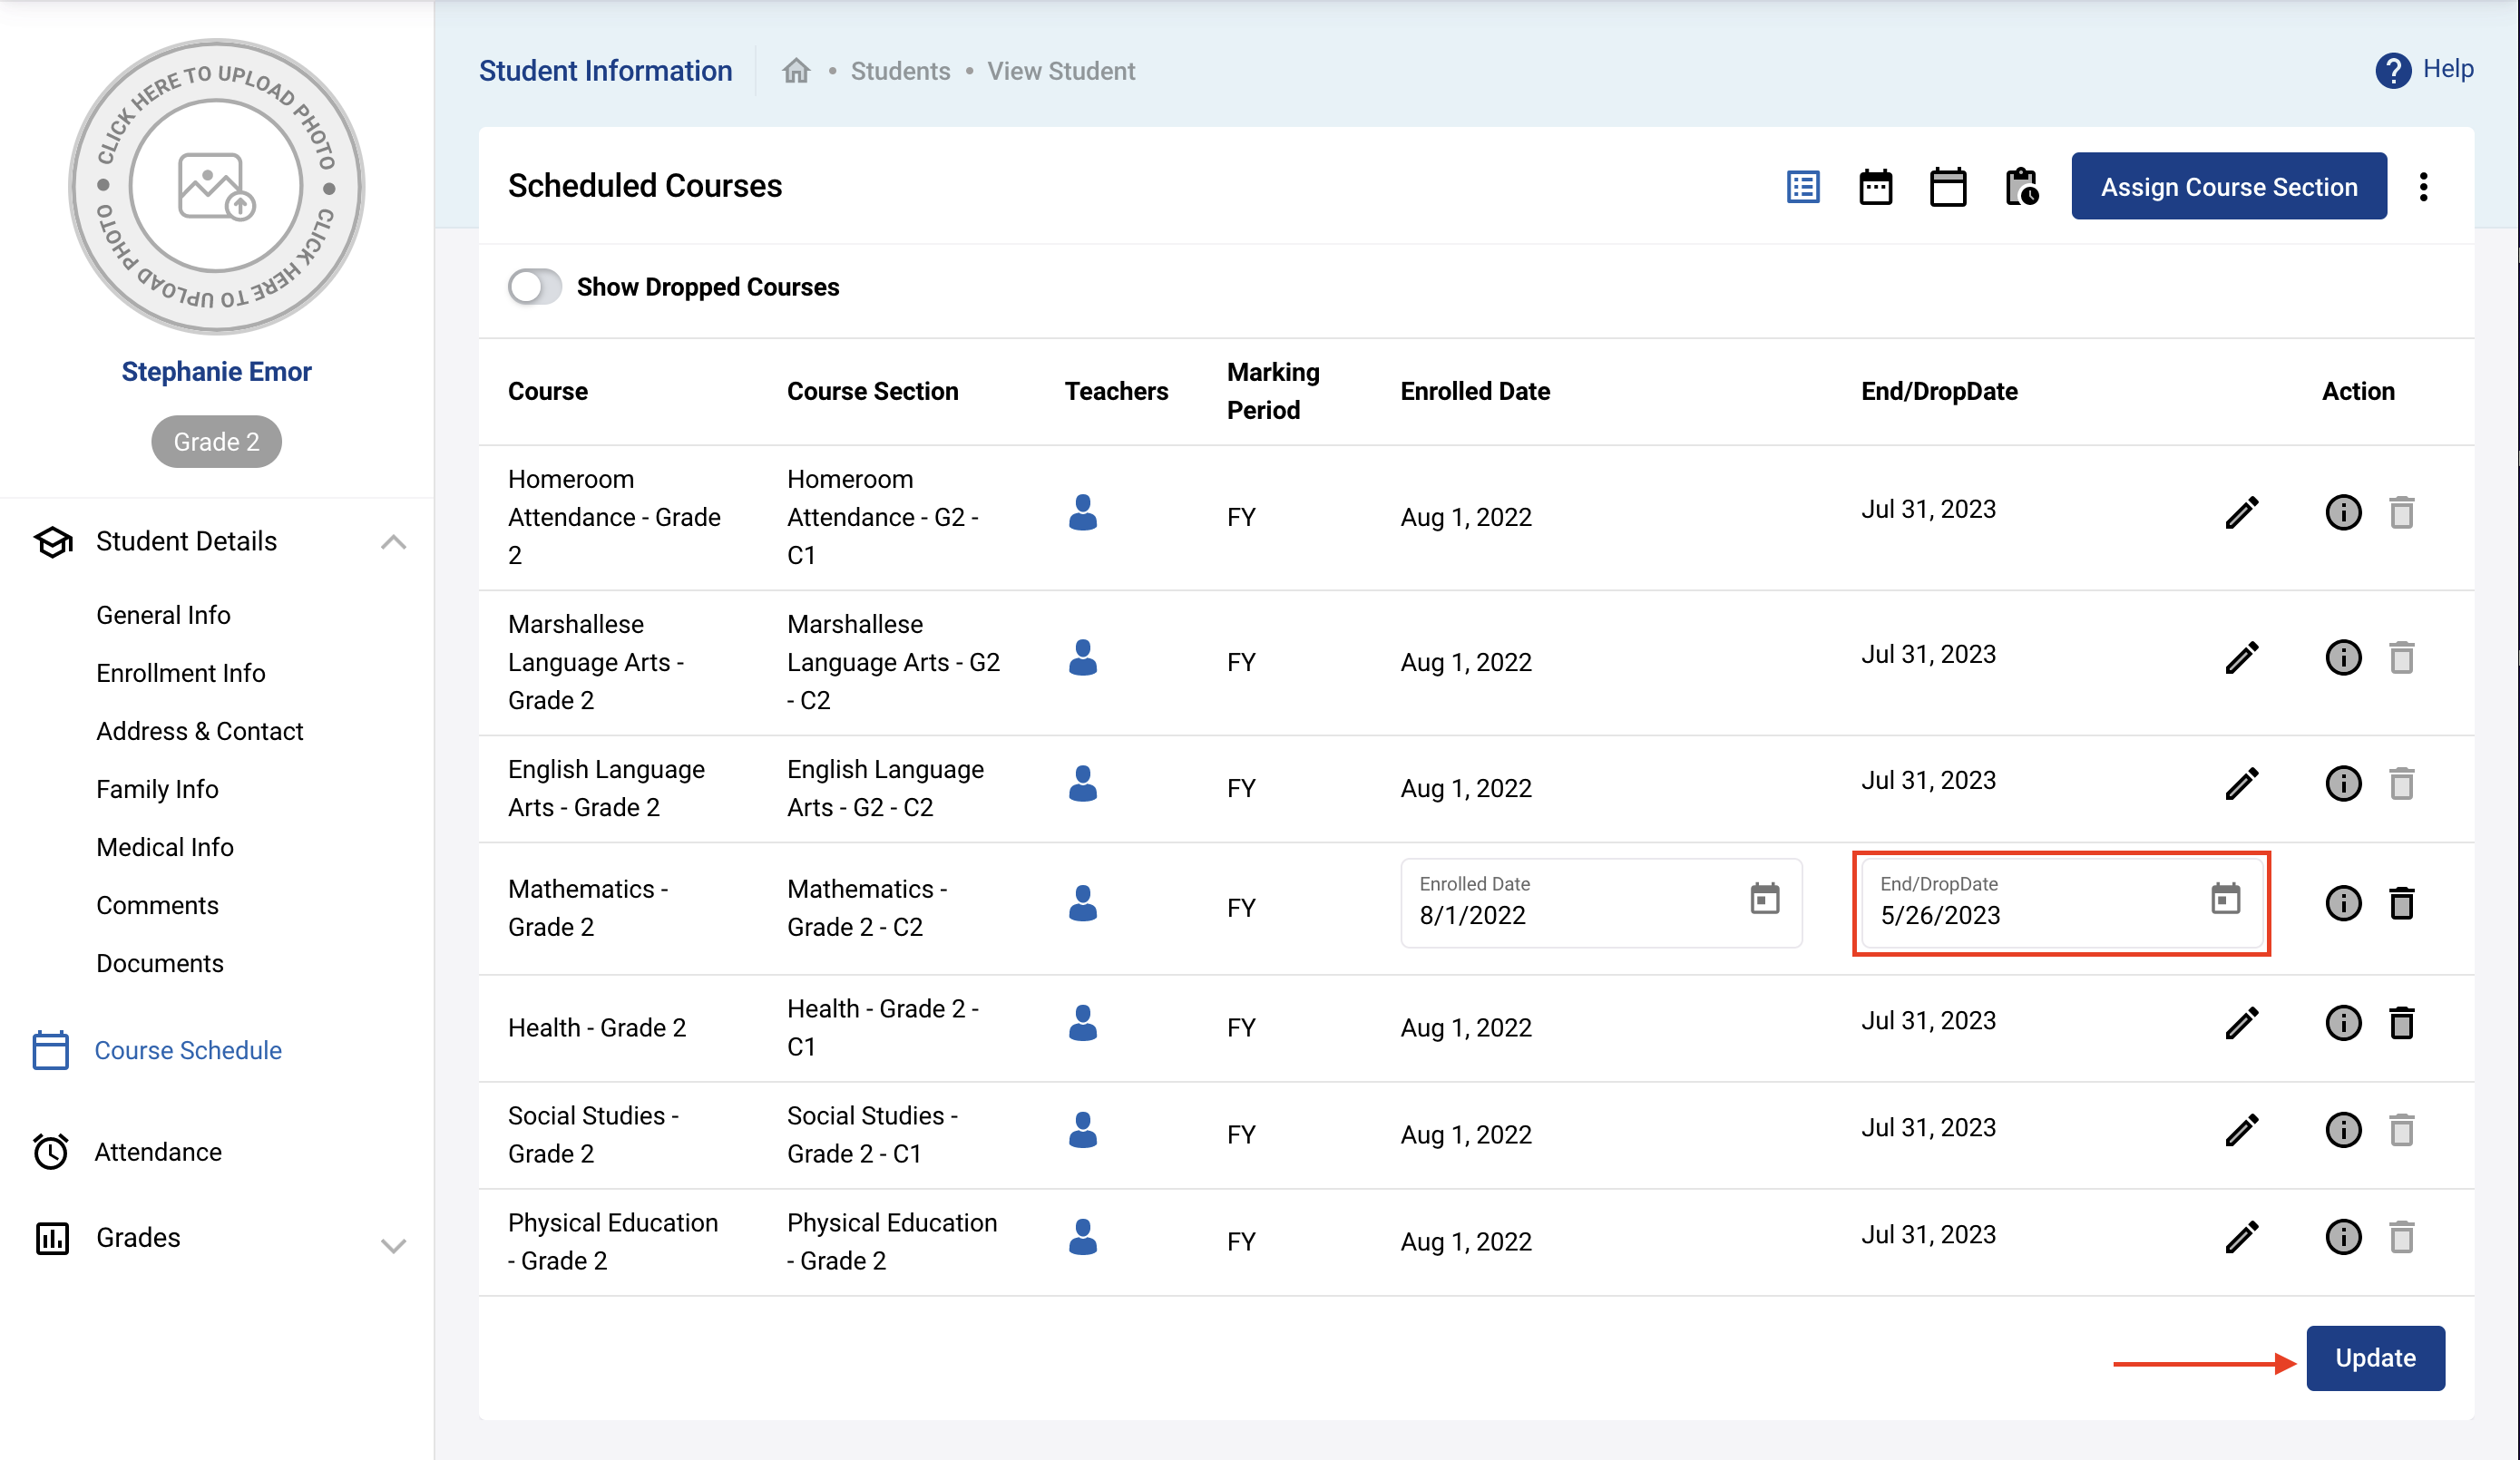Go to Enrollment Info page

(x=180, y=673)
